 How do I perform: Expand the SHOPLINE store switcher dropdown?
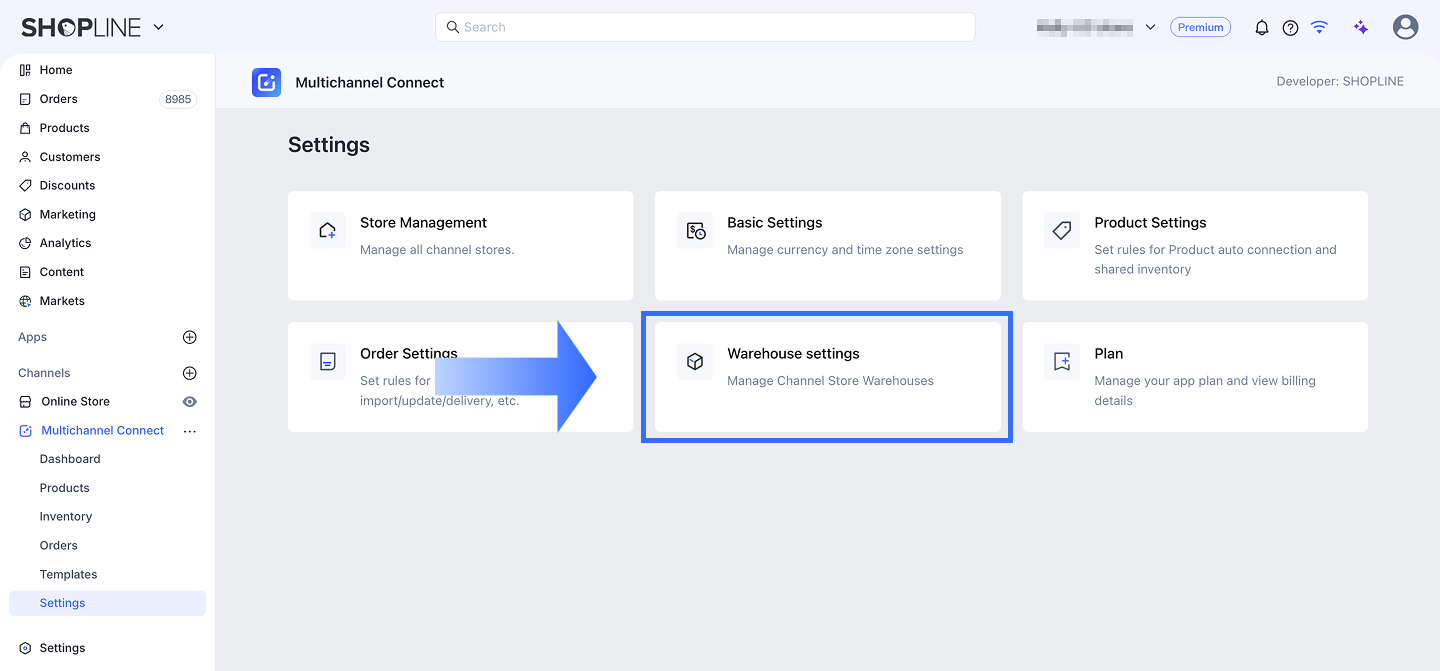pyautogui.click(x=159, y=28)
